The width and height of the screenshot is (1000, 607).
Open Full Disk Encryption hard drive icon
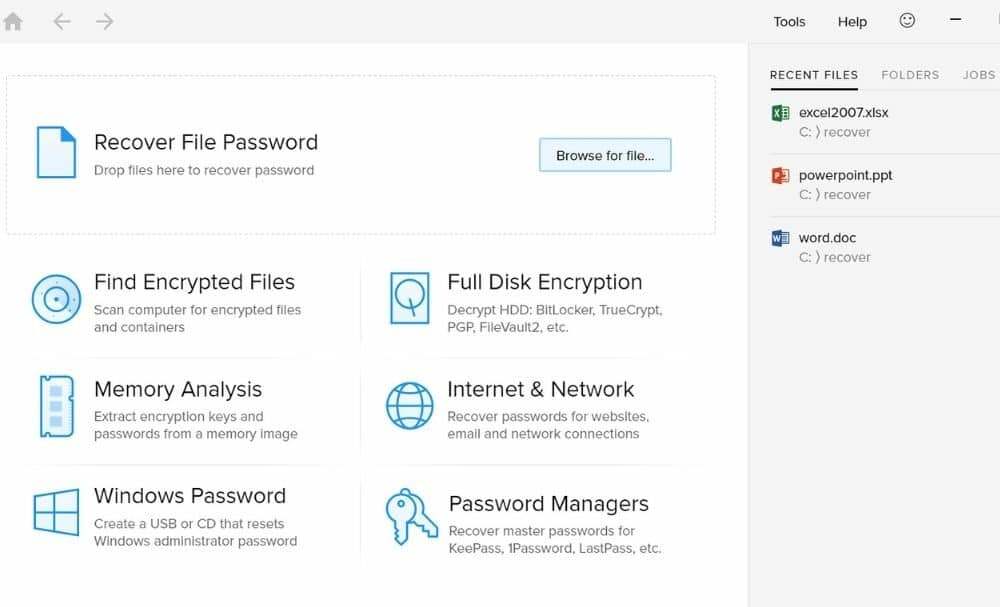click(x=409, y=298)
